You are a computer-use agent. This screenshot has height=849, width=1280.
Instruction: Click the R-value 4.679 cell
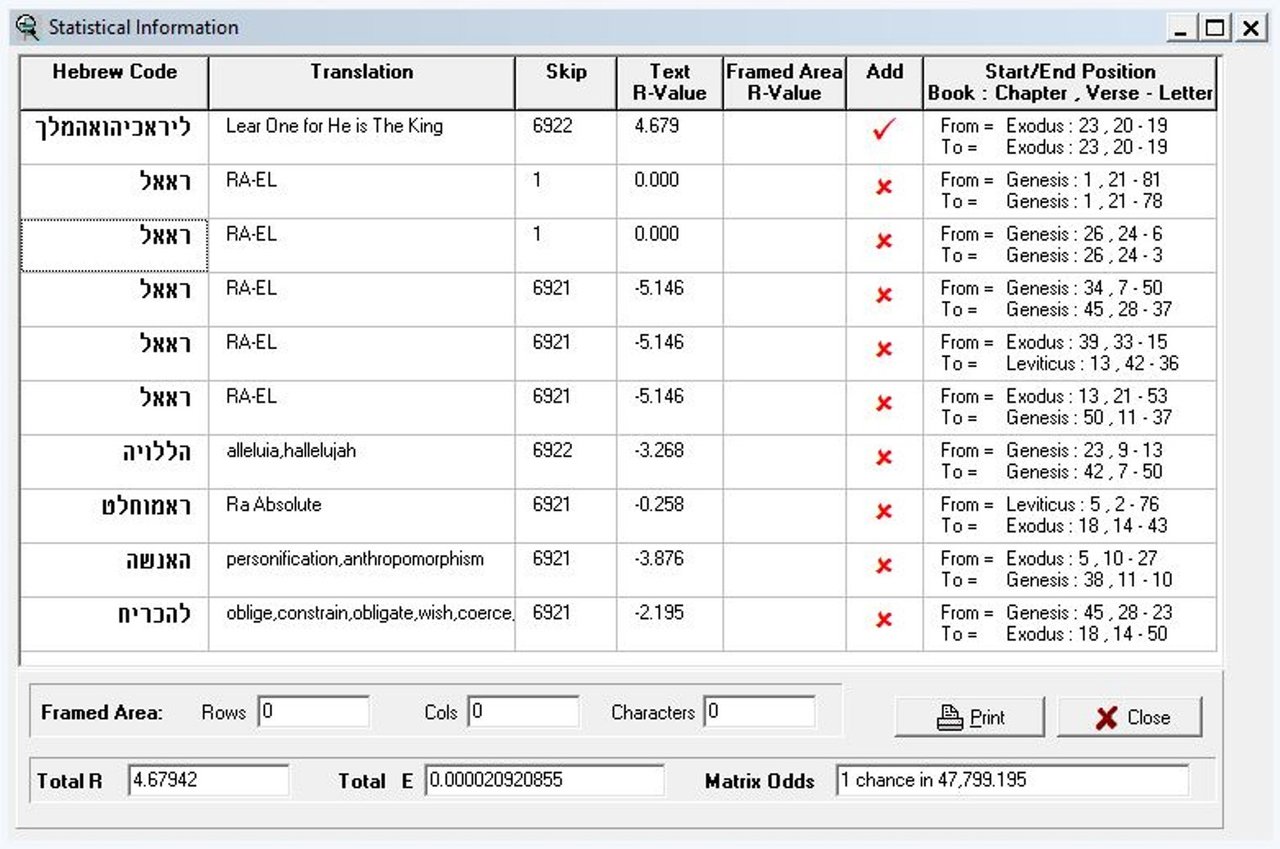pyautogui.click(x=669, y=137)
